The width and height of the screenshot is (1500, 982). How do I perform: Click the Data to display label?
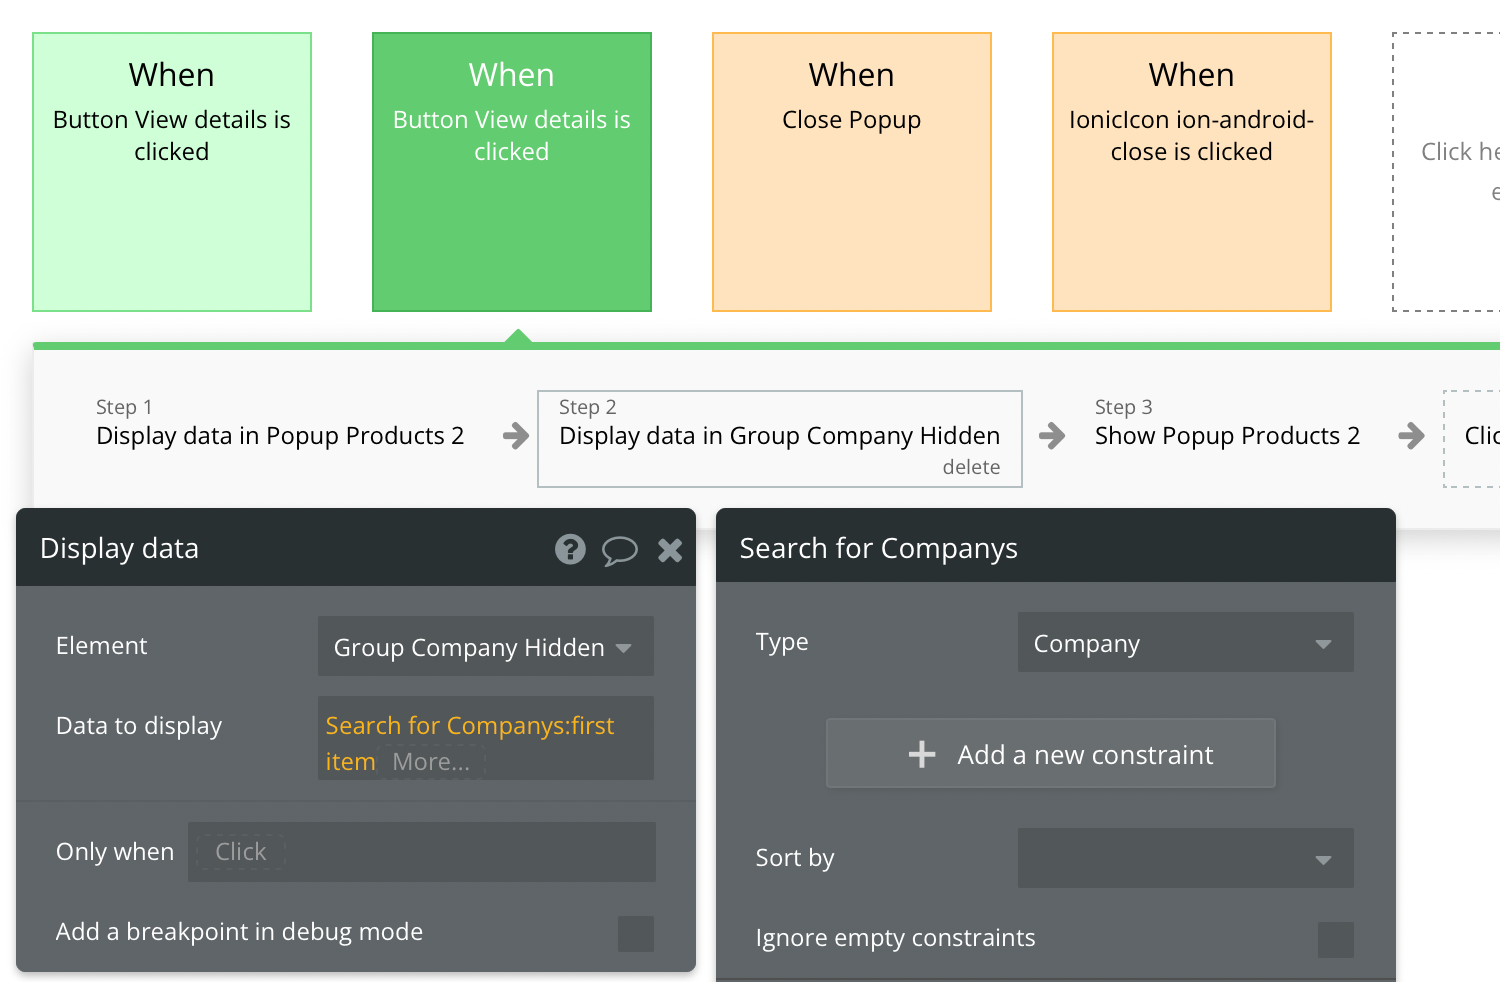(x=139, y=726)
